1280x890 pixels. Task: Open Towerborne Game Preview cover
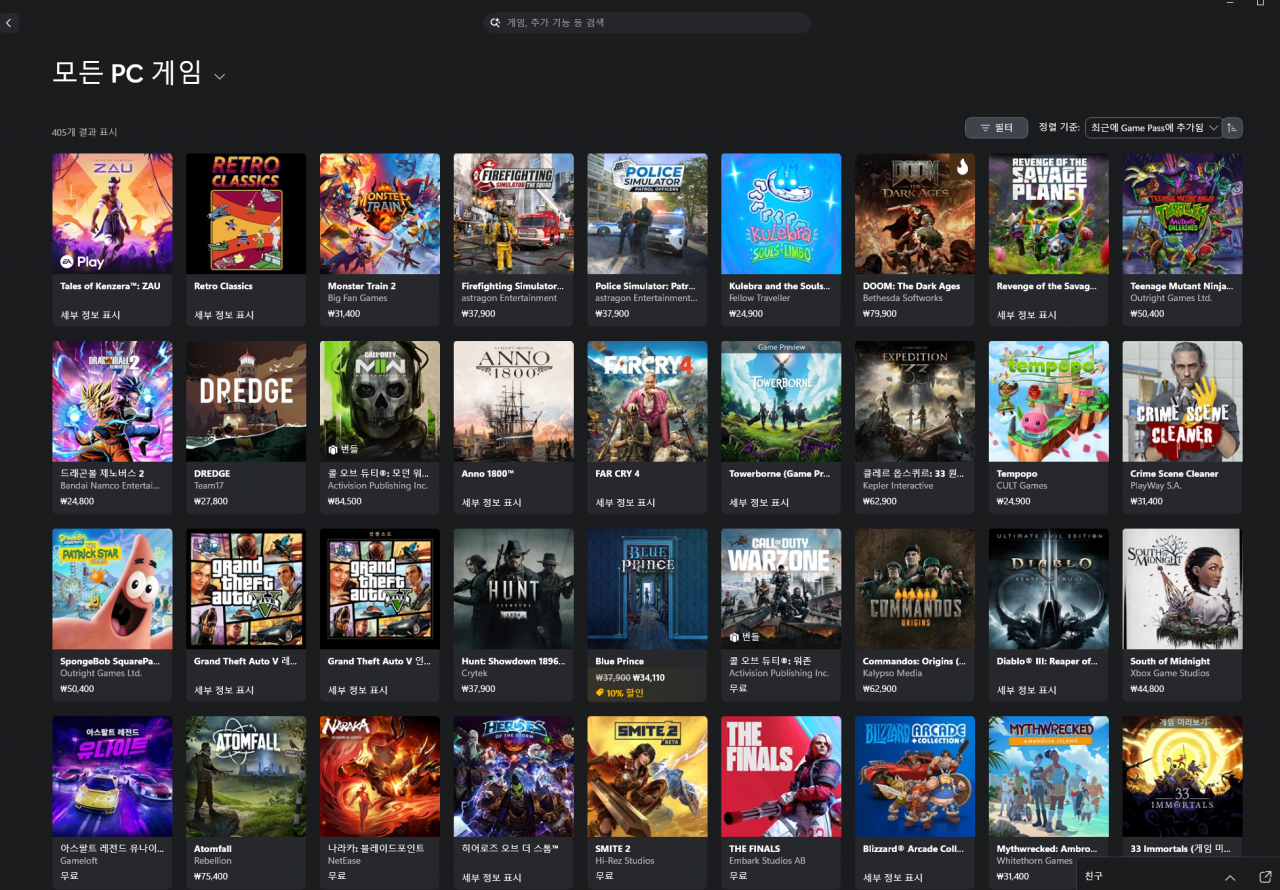tap(781, 401)
